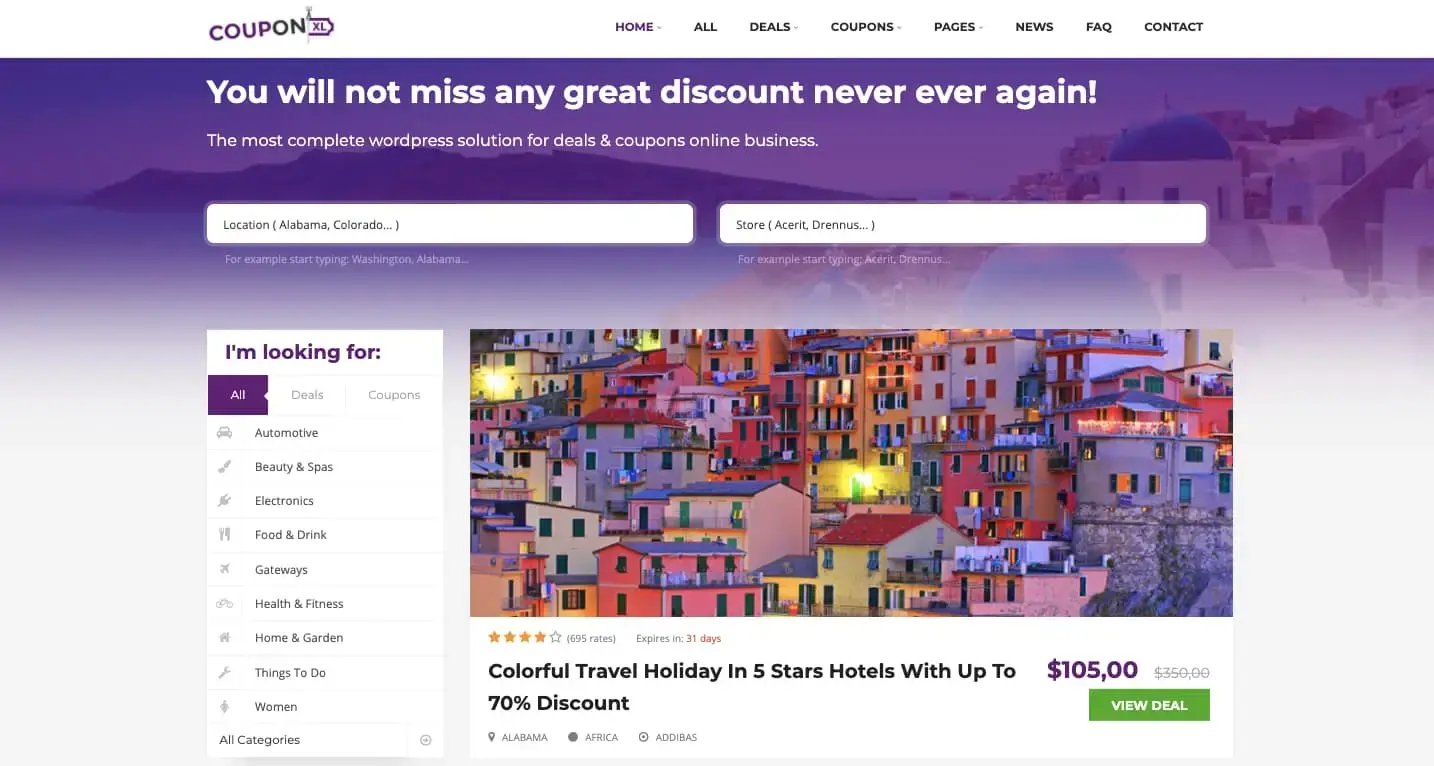The image size is (1434, 766).
Task: Switch to the Deals tab in the sidebar
Action: 307,395
